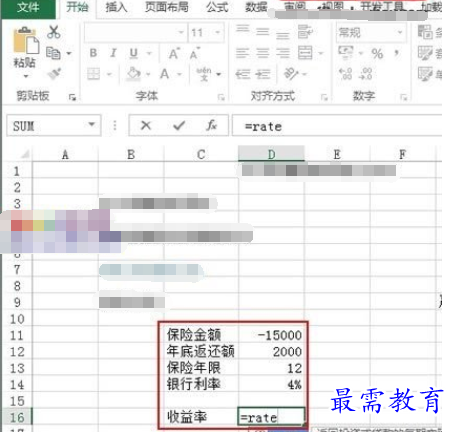Switch to the 插入 tab
The width and height of the screenshot is (452, 432).
(x=116, y=7)
